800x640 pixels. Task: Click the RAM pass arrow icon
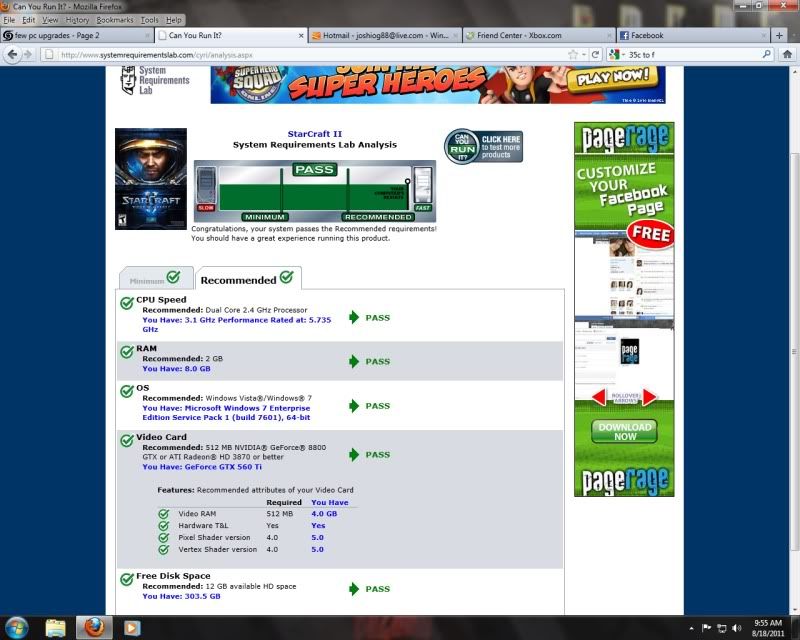(354, 361)
